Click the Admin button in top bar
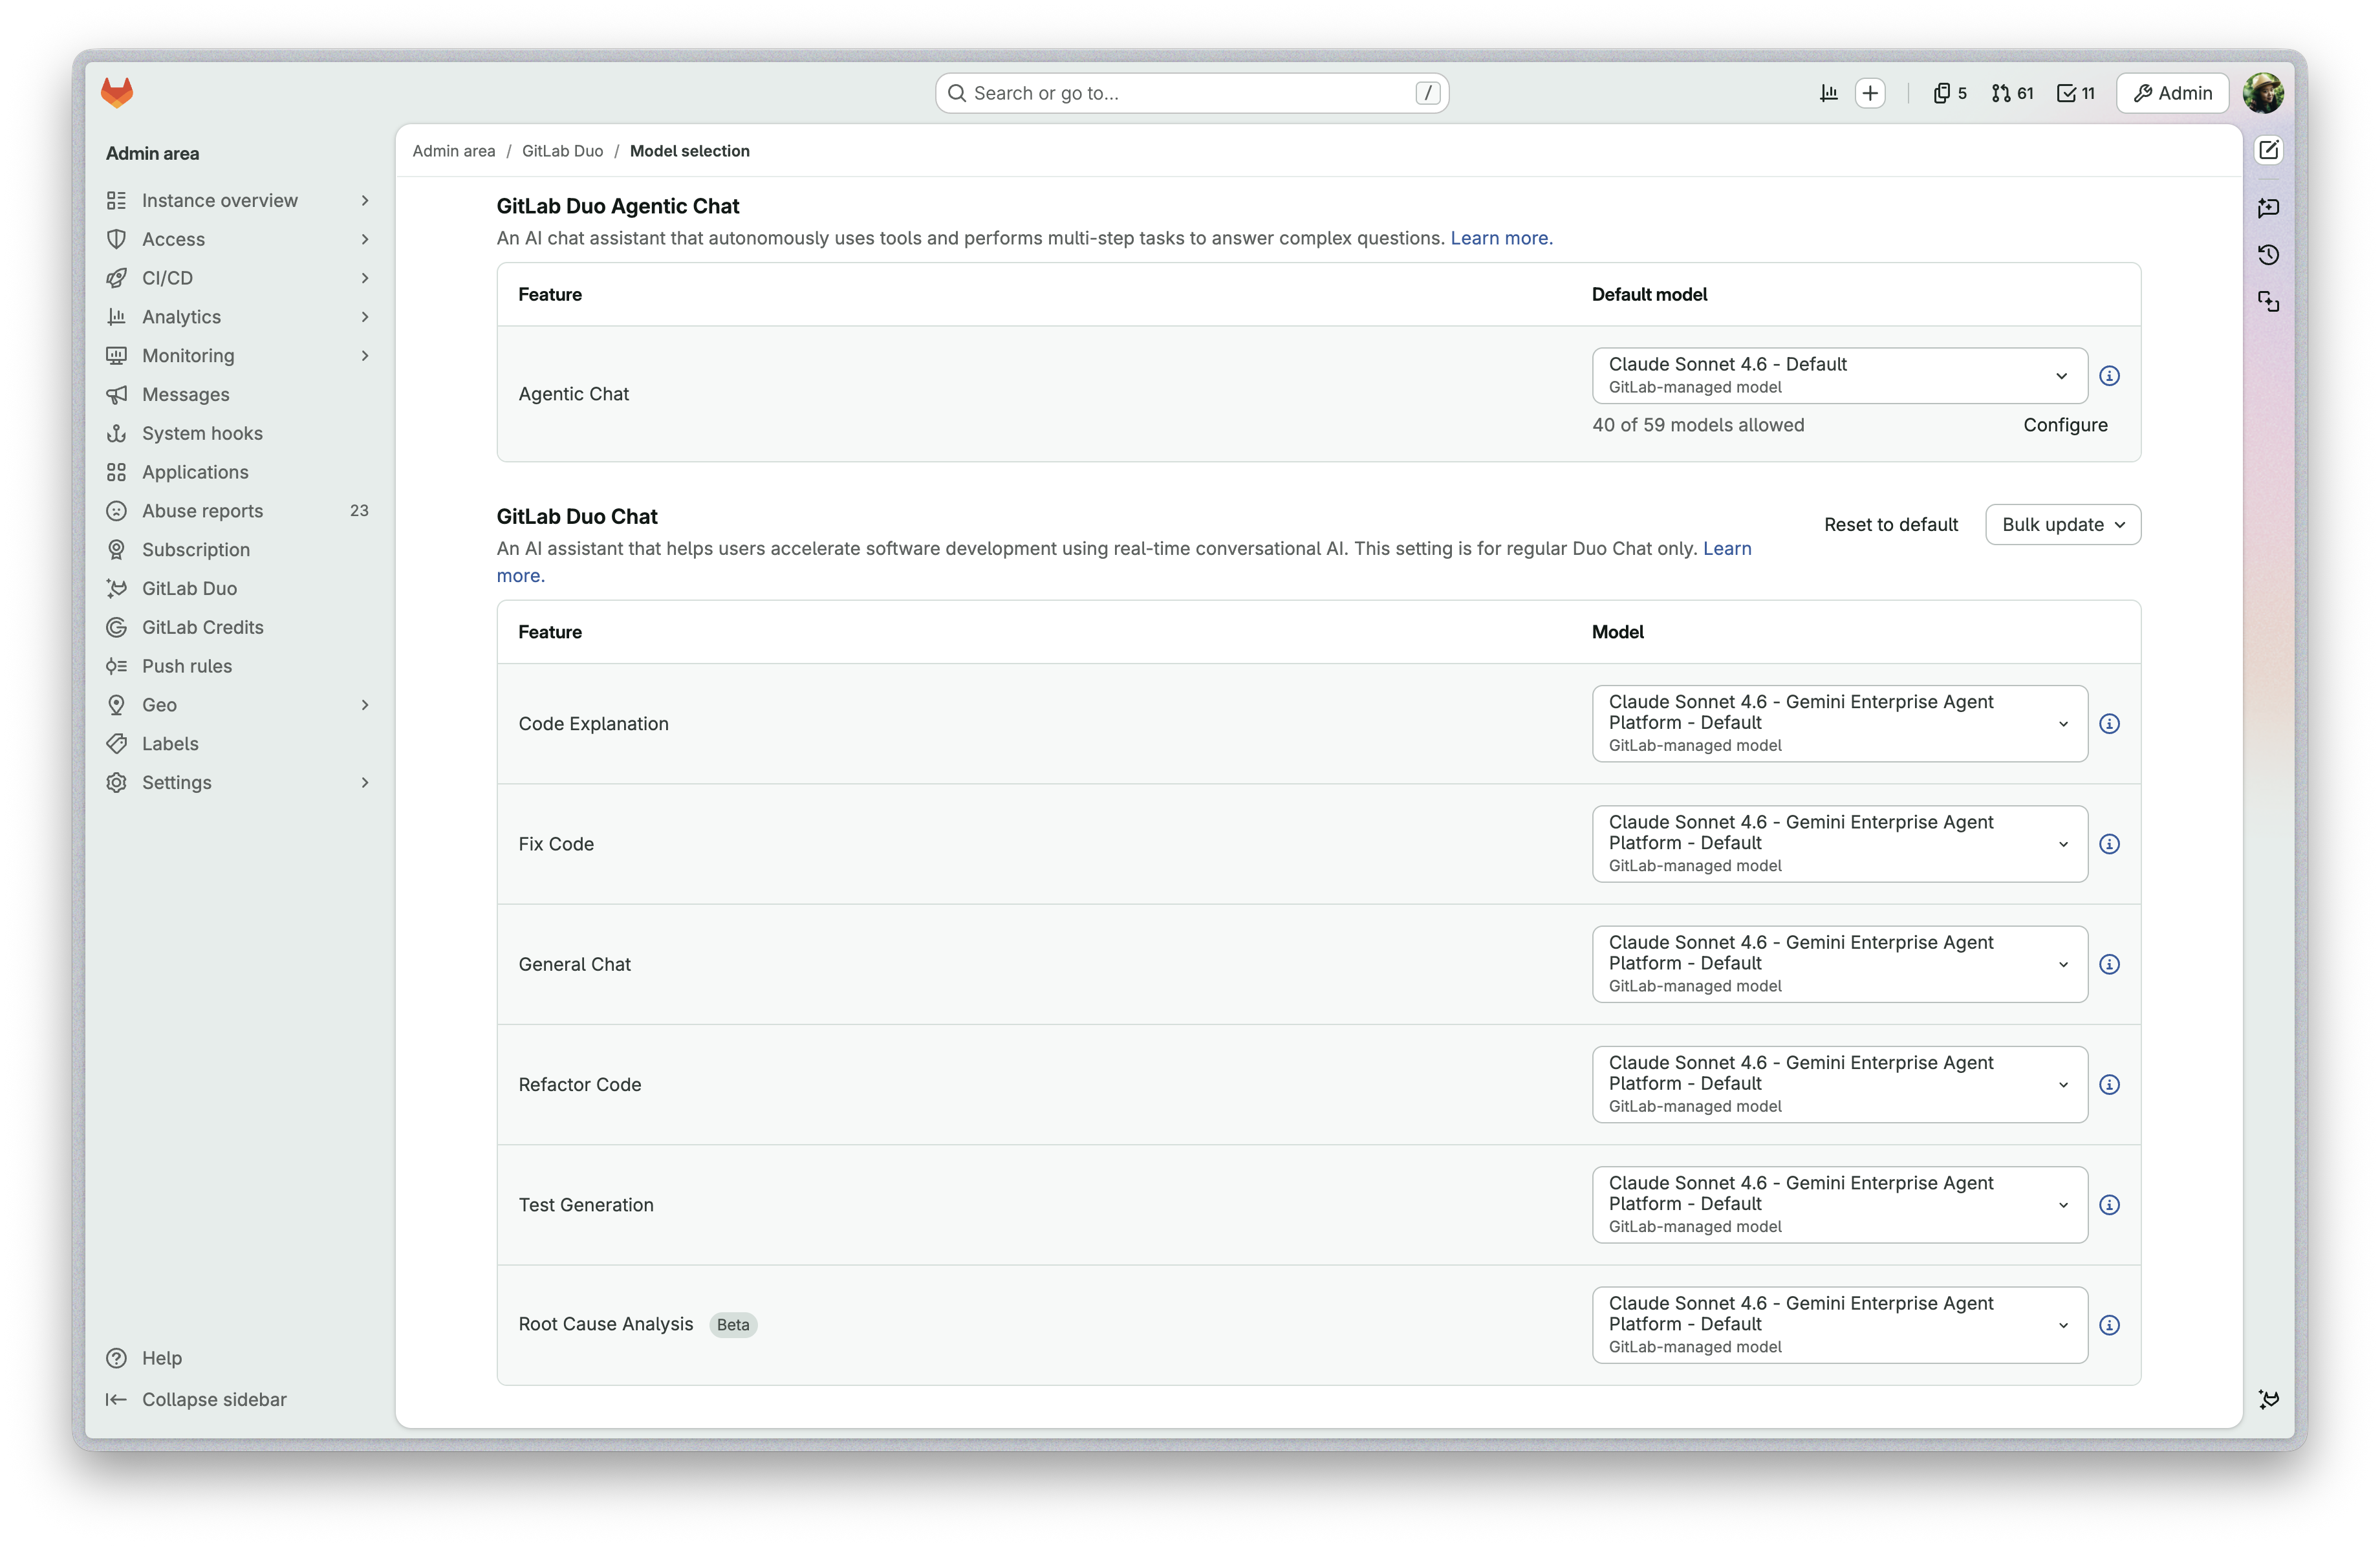The width and height of the screenshot is (2380, 1547). (2173, 93)
